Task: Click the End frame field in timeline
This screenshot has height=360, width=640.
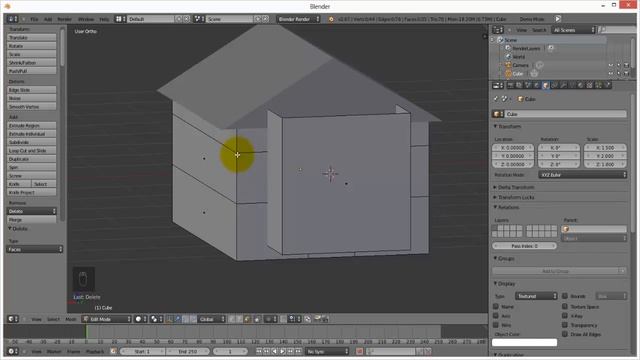Action: 188,351
